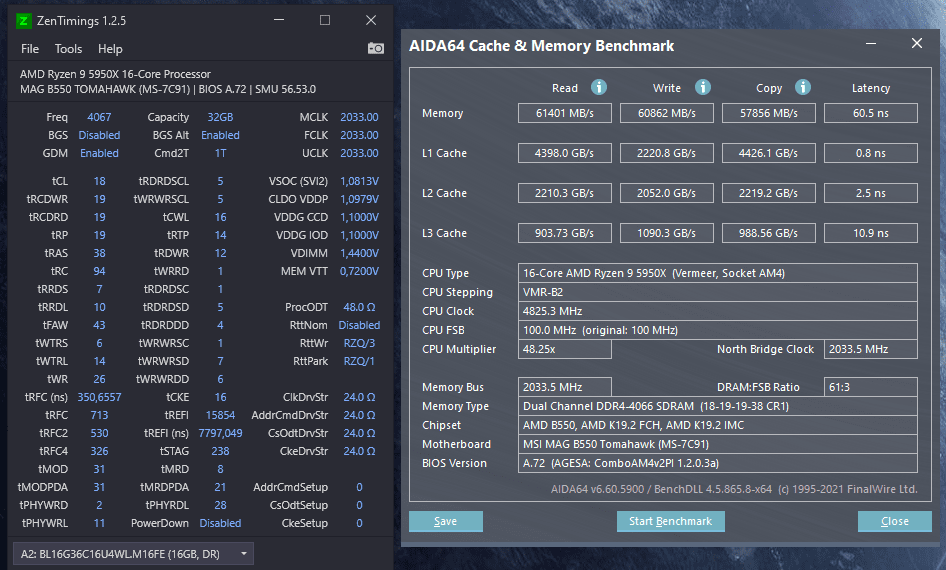Click the Motherboard field MSI MAG B550 Tomahawk
This screenshot has height=570, width=946.
point(717,444)
